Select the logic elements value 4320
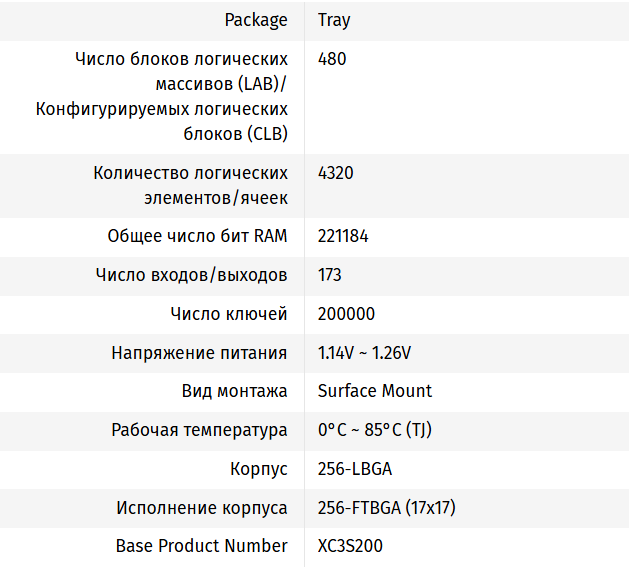629x575 pixels. [336, 173]
